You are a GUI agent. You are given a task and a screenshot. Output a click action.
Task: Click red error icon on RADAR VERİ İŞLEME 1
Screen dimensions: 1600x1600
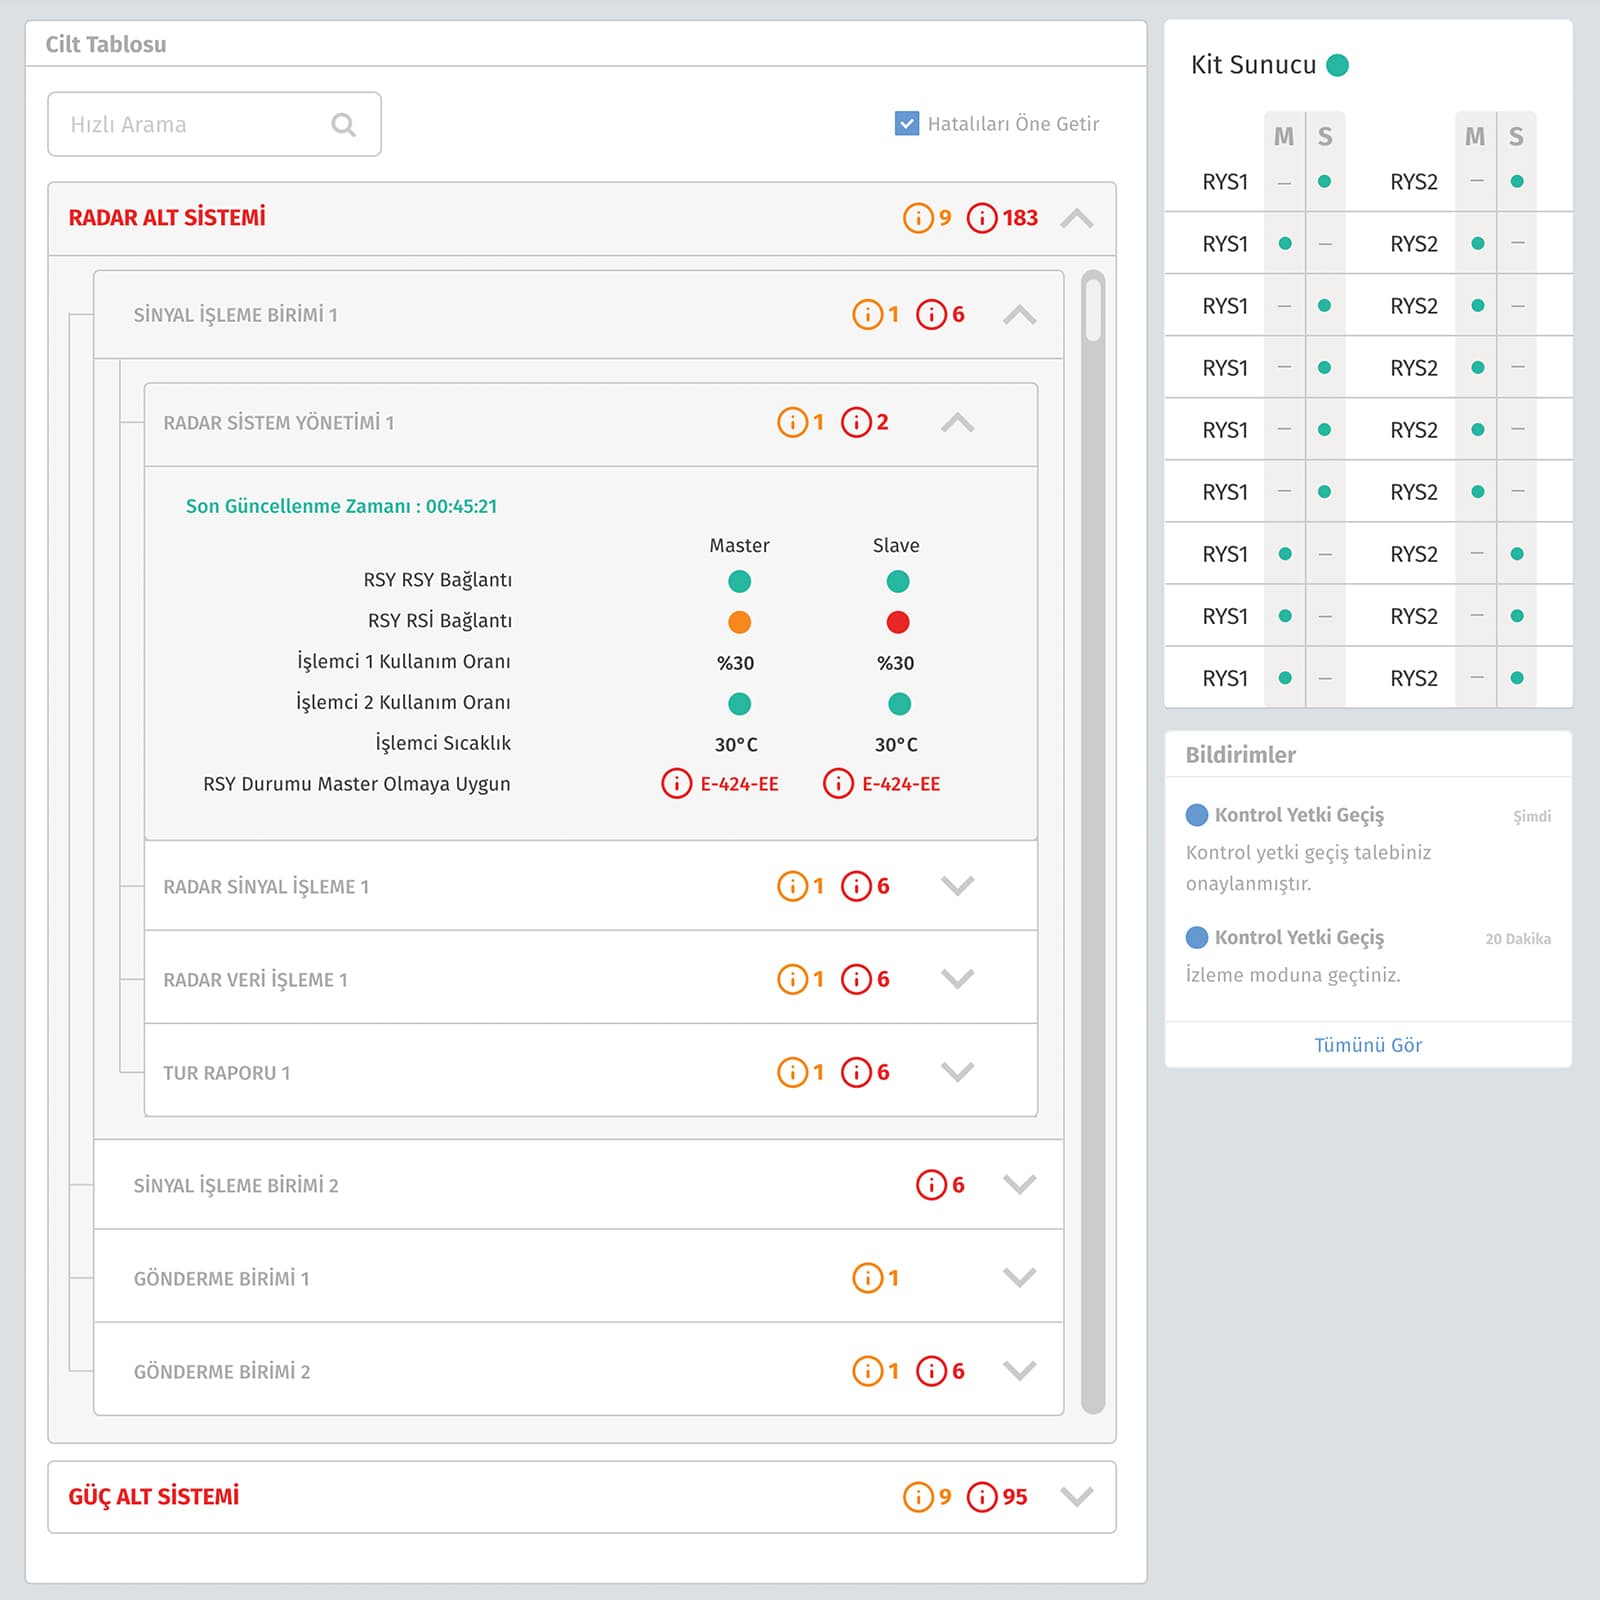(856, 979)
